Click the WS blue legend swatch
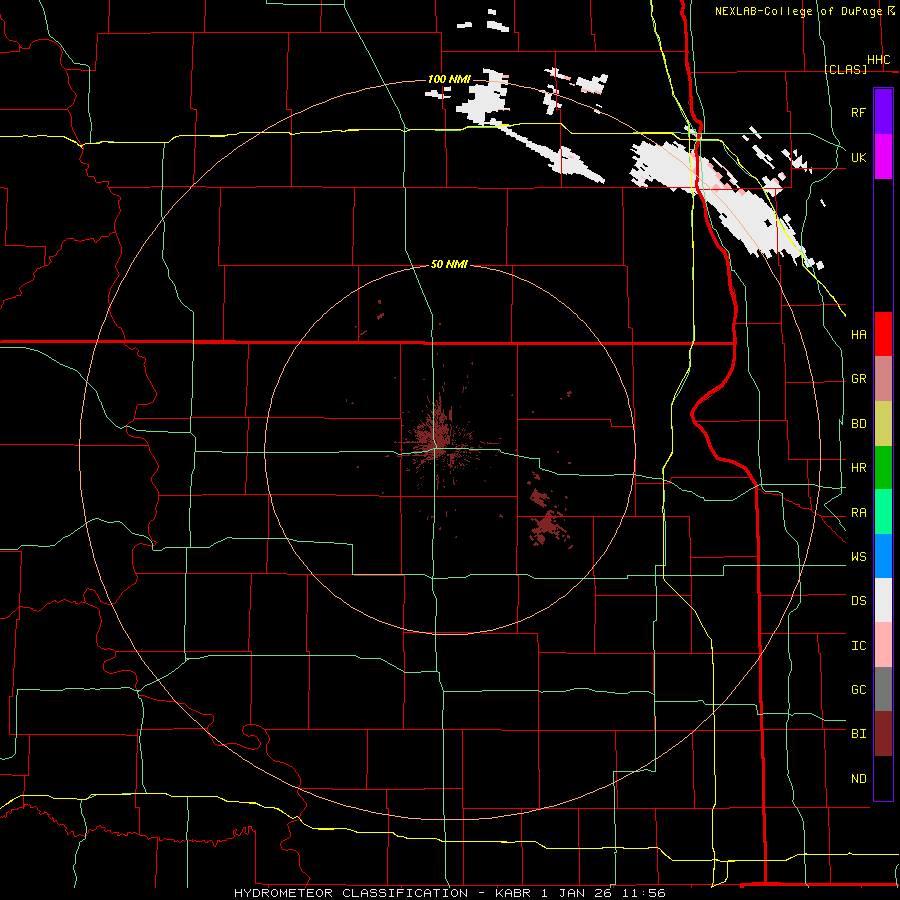 click(x=883, y=556)
